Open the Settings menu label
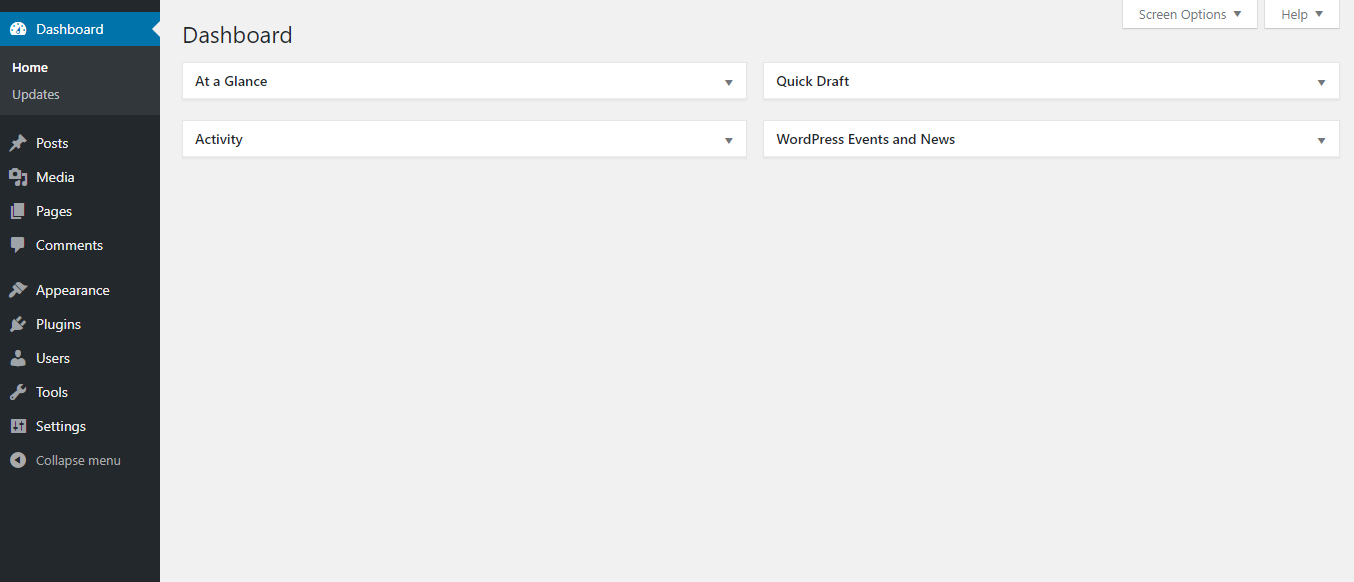The width and height of the screenshot is (1354, 582). (61, 426)
